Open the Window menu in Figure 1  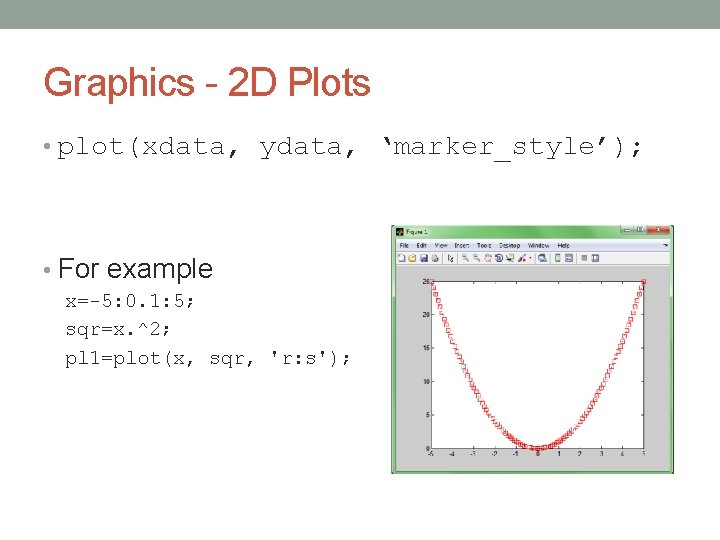pos(539,246)
